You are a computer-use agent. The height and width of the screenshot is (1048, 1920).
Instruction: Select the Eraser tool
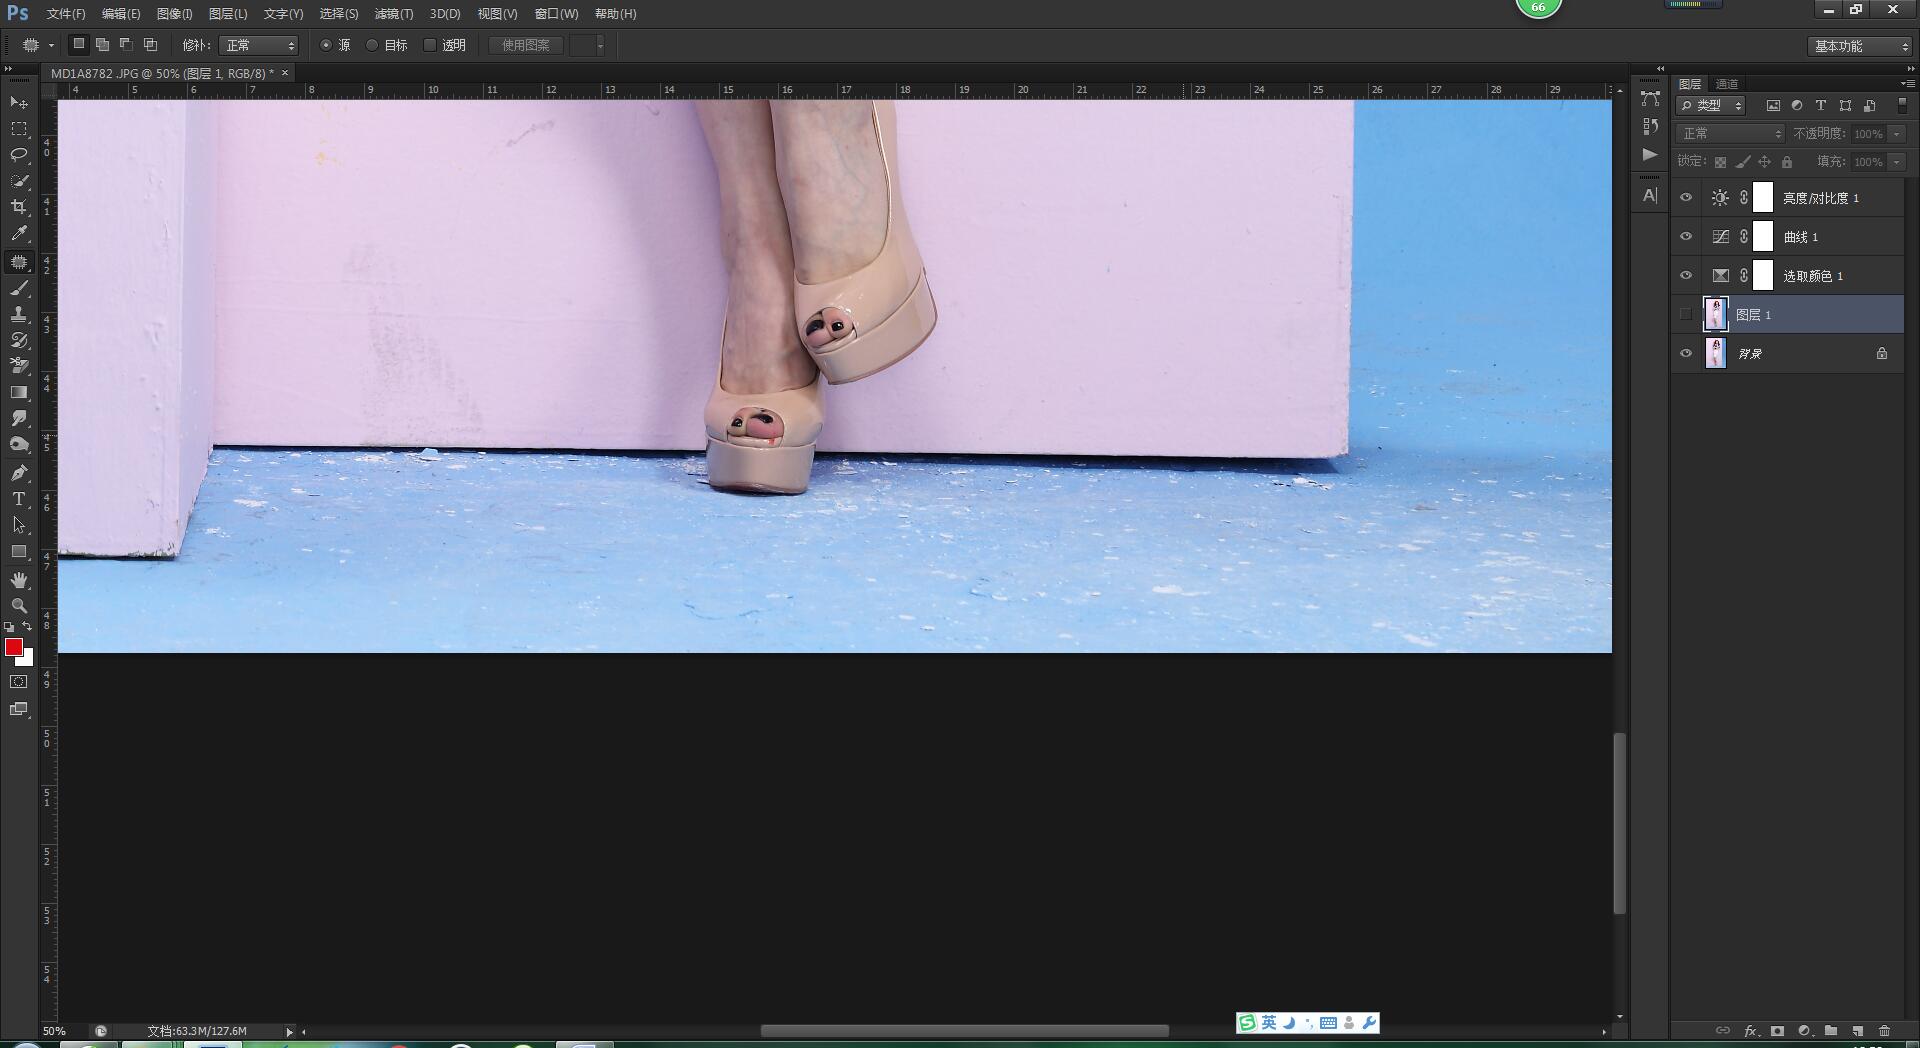[x=19, y=366]
